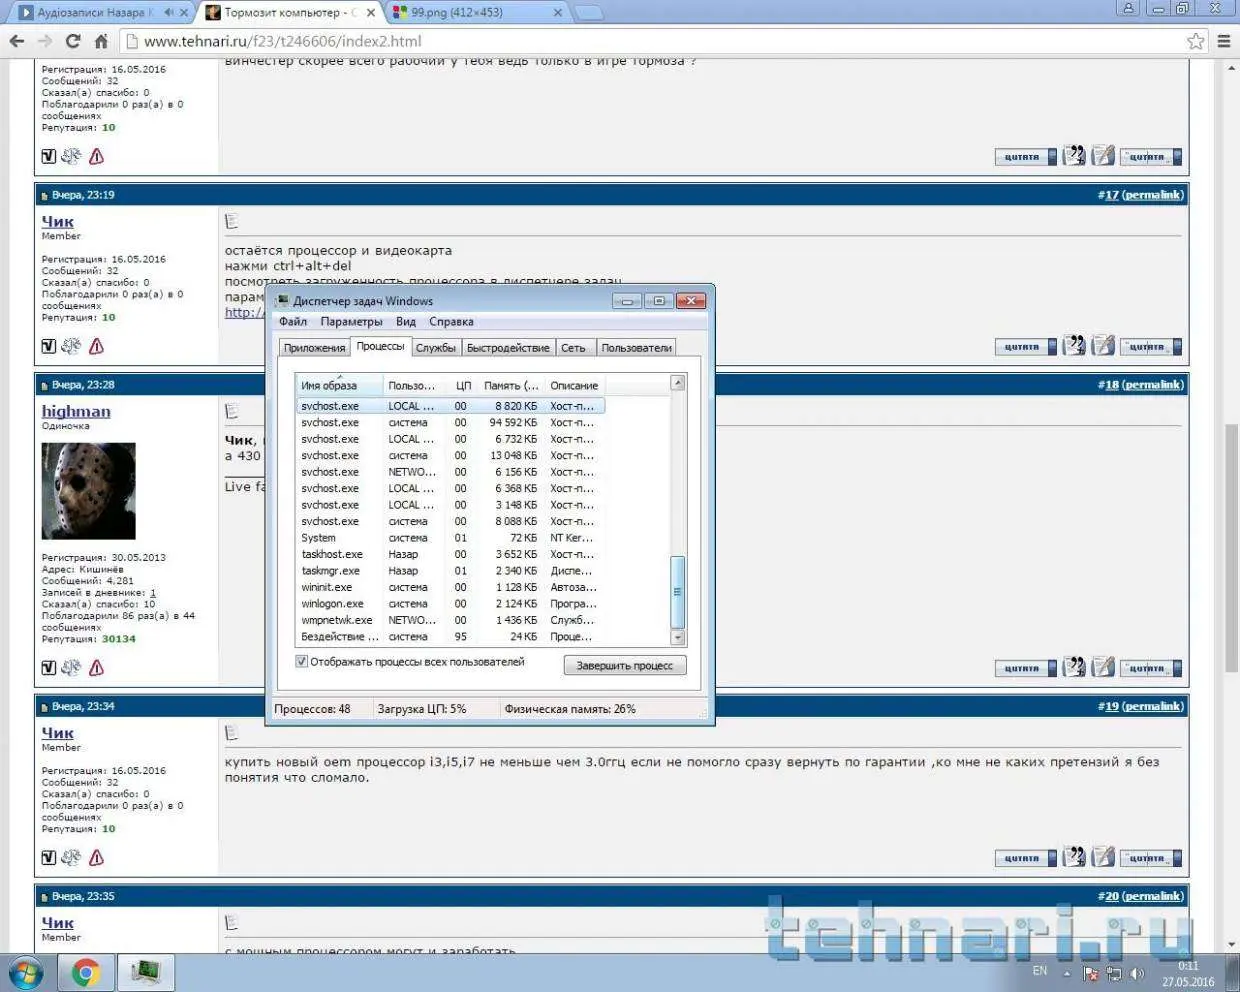Click multi-quote icon in post #17
Image resolution: width=1240 pixels, height=992 pixels.
1074,345
